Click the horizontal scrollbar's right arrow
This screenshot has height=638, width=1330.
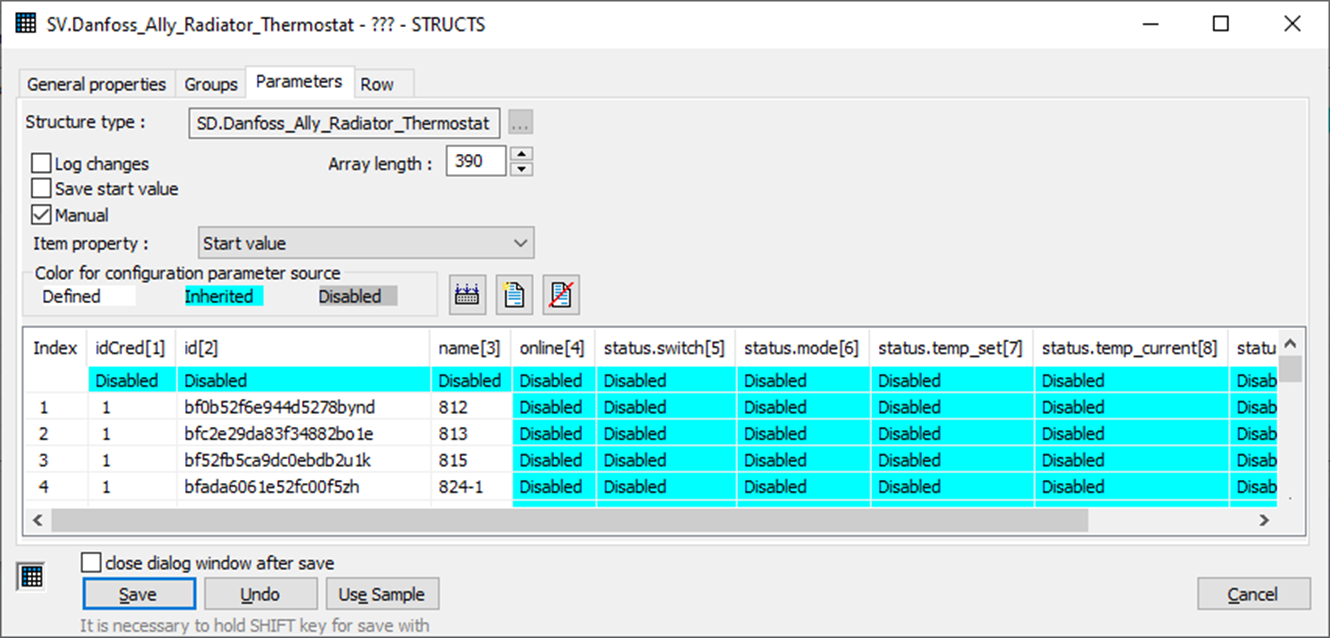point(1264,520)
